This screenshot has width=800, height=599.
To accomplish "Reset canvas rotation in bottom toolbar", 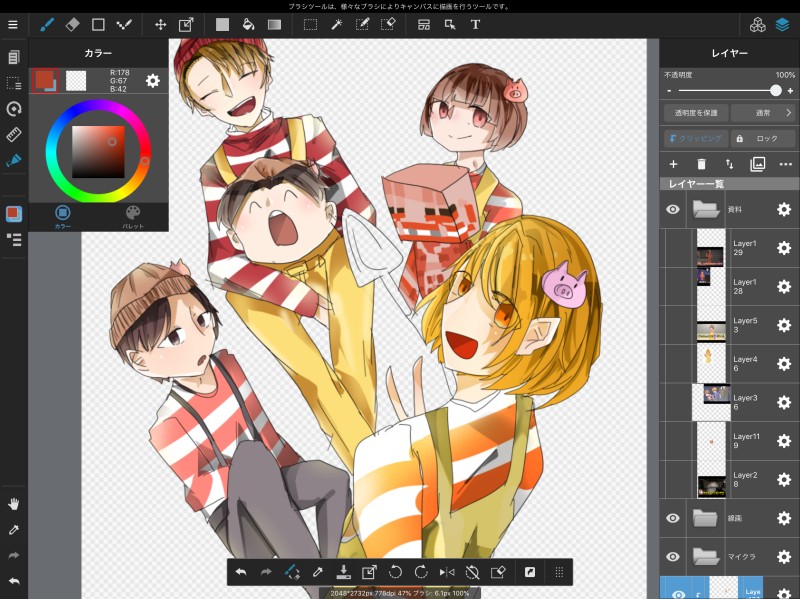I will coord(472,572).
